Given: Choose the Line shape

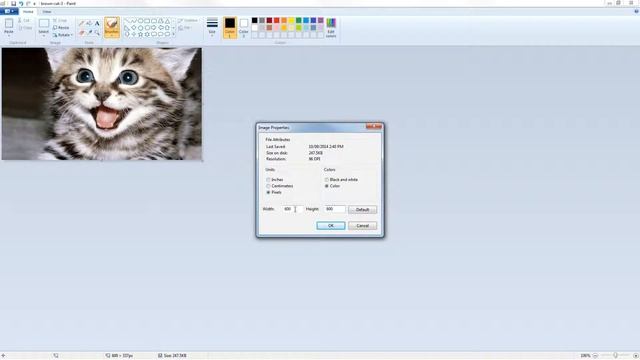Looking at the screenshot, I should (x=127, y=20).
